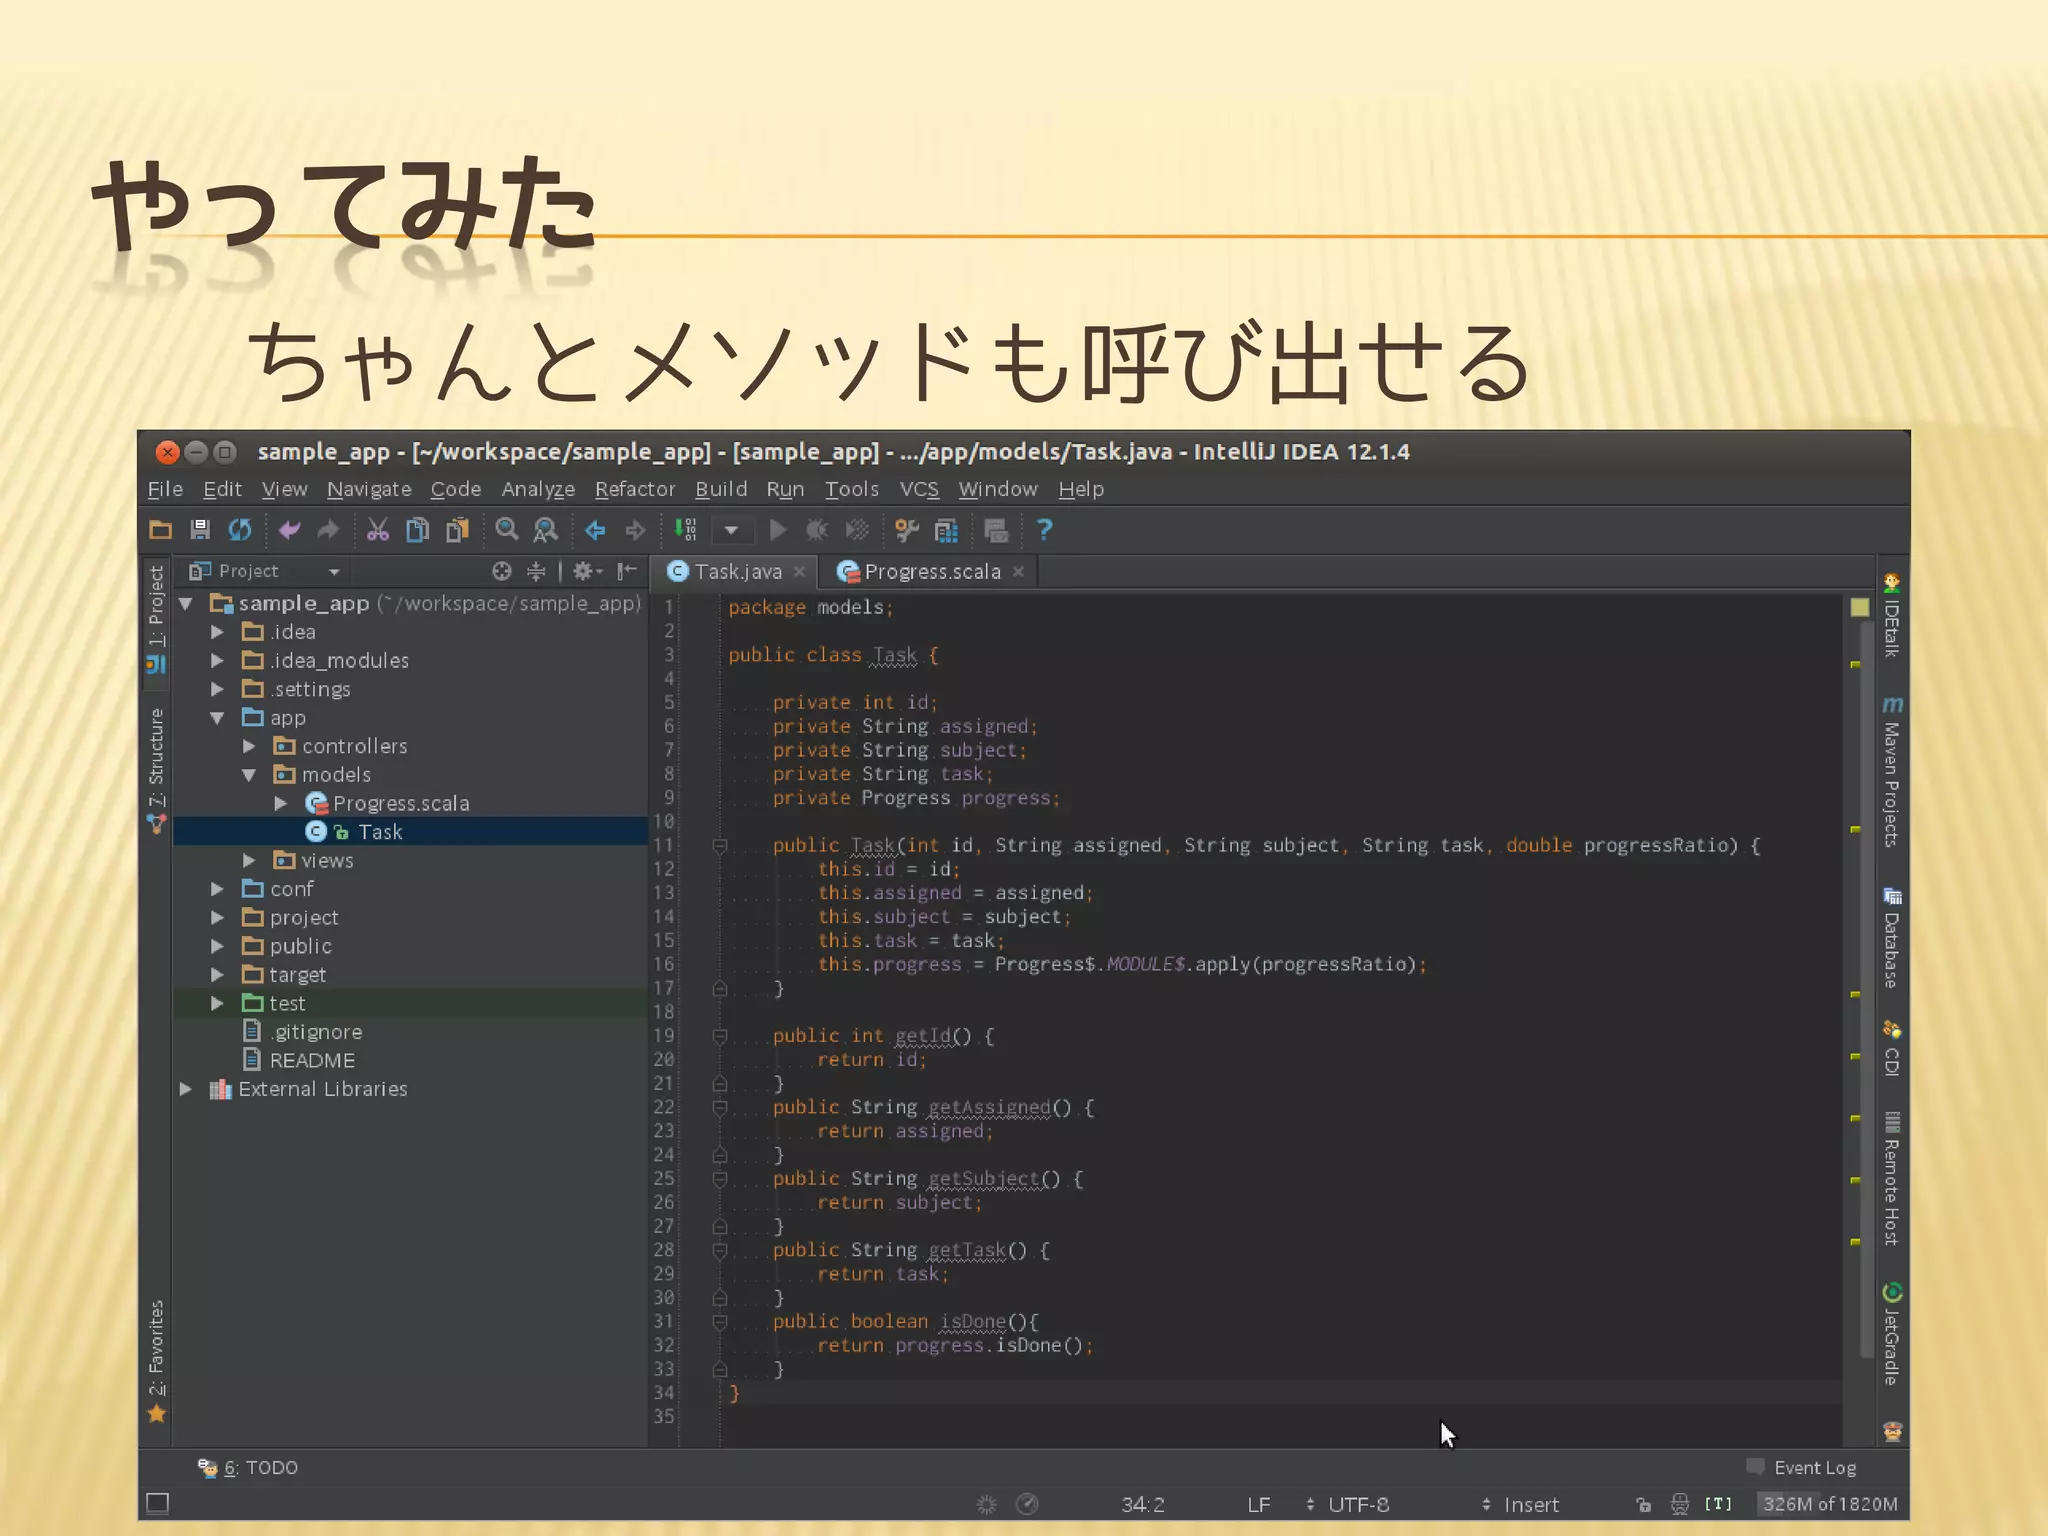The width and height of the screenshot is (2048, 1536).
Task: Click the Cut scissors toolbar icon
Action: point(377,529)
